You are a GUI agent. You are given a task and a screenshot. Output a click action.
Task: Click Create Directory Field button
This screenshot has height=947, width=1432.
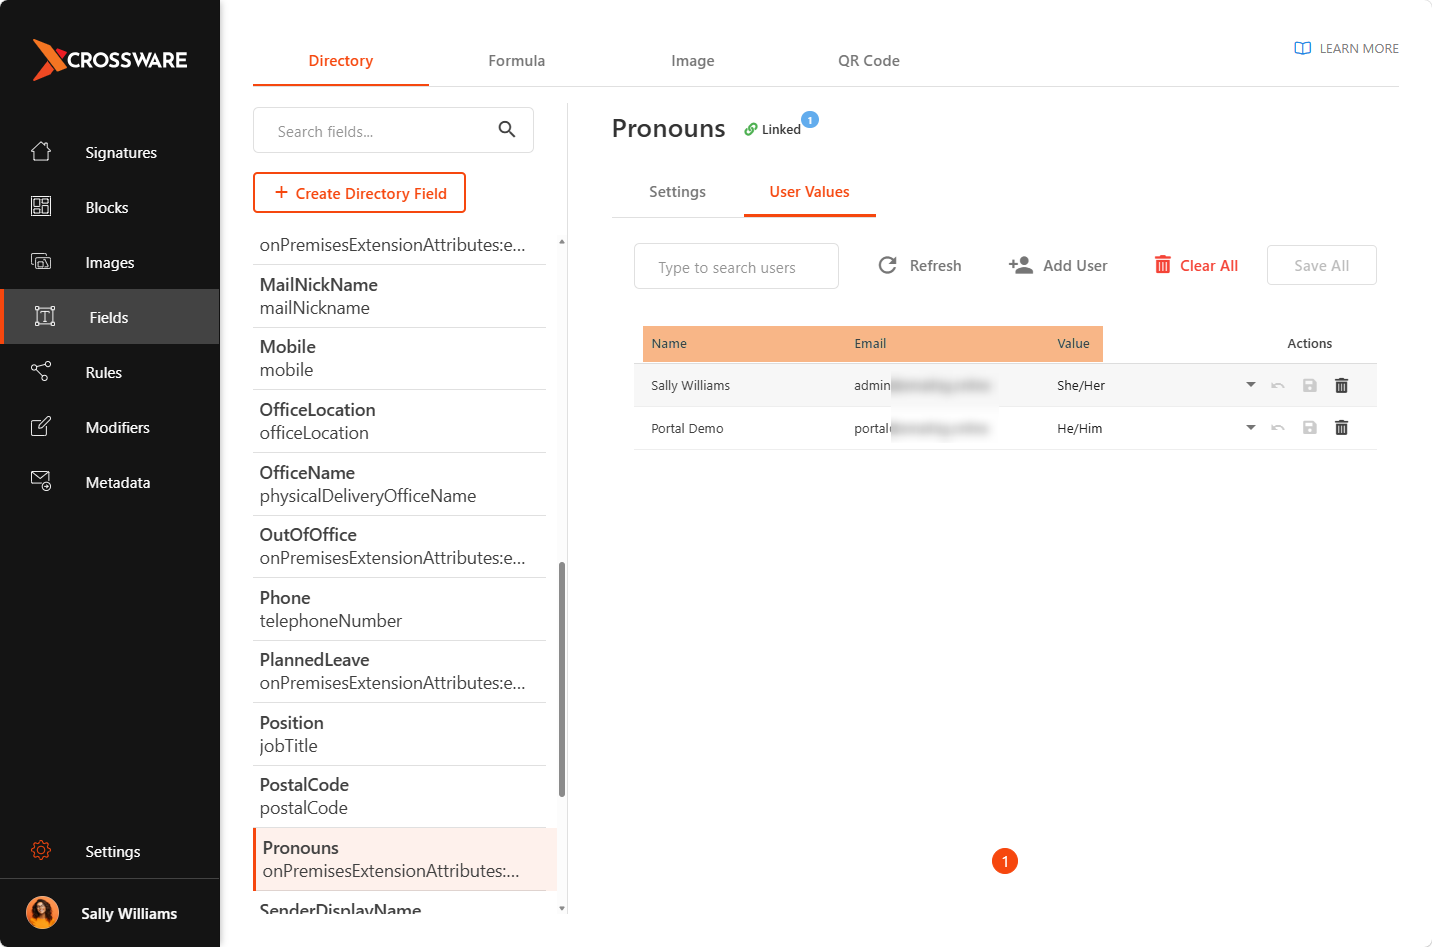point(359,193)
